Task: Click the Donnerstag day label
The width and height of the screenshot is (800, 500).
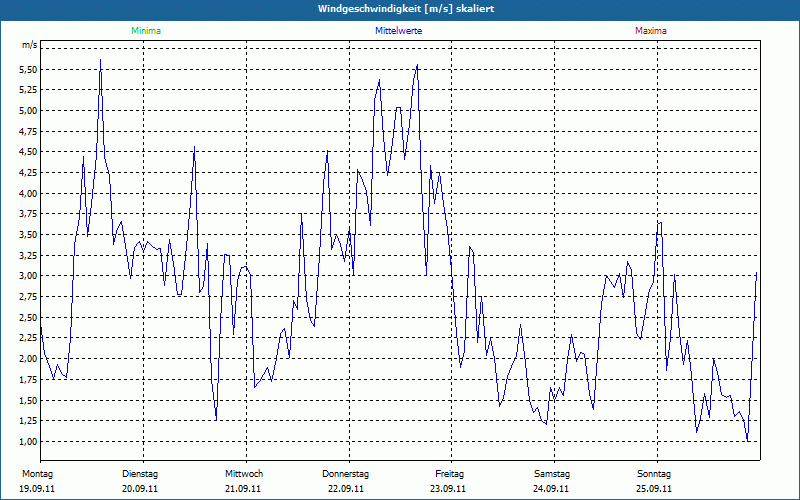Action: coord(345,474)
